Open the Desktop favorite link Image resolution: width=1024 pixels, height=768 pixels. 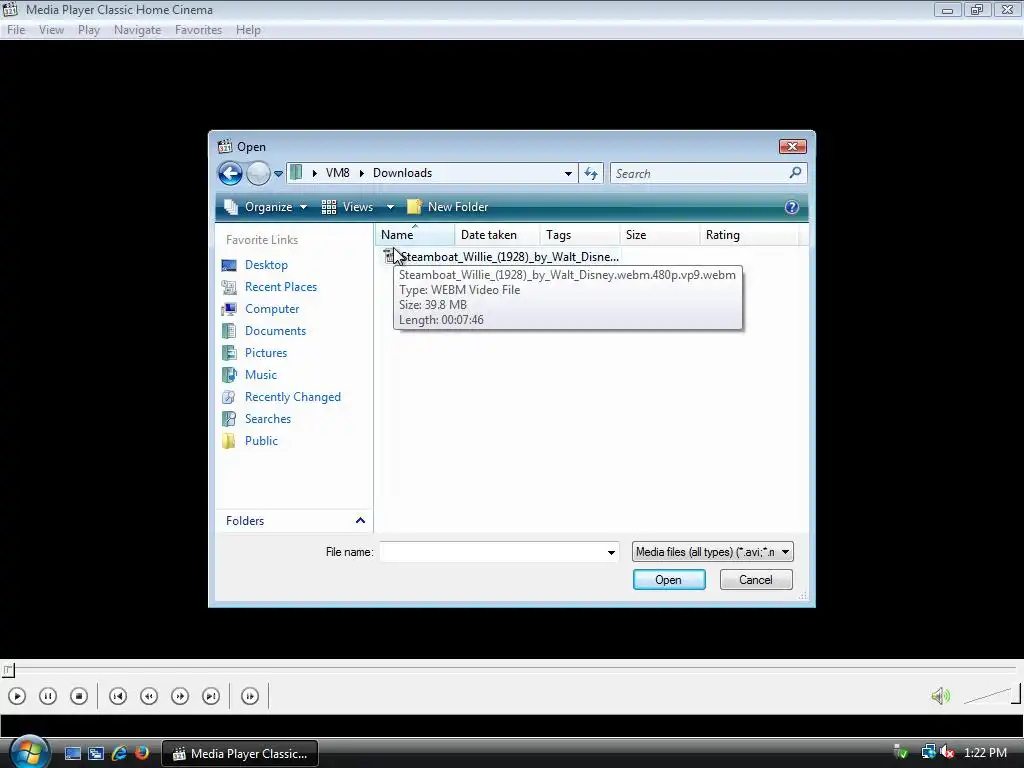[266, 264]
